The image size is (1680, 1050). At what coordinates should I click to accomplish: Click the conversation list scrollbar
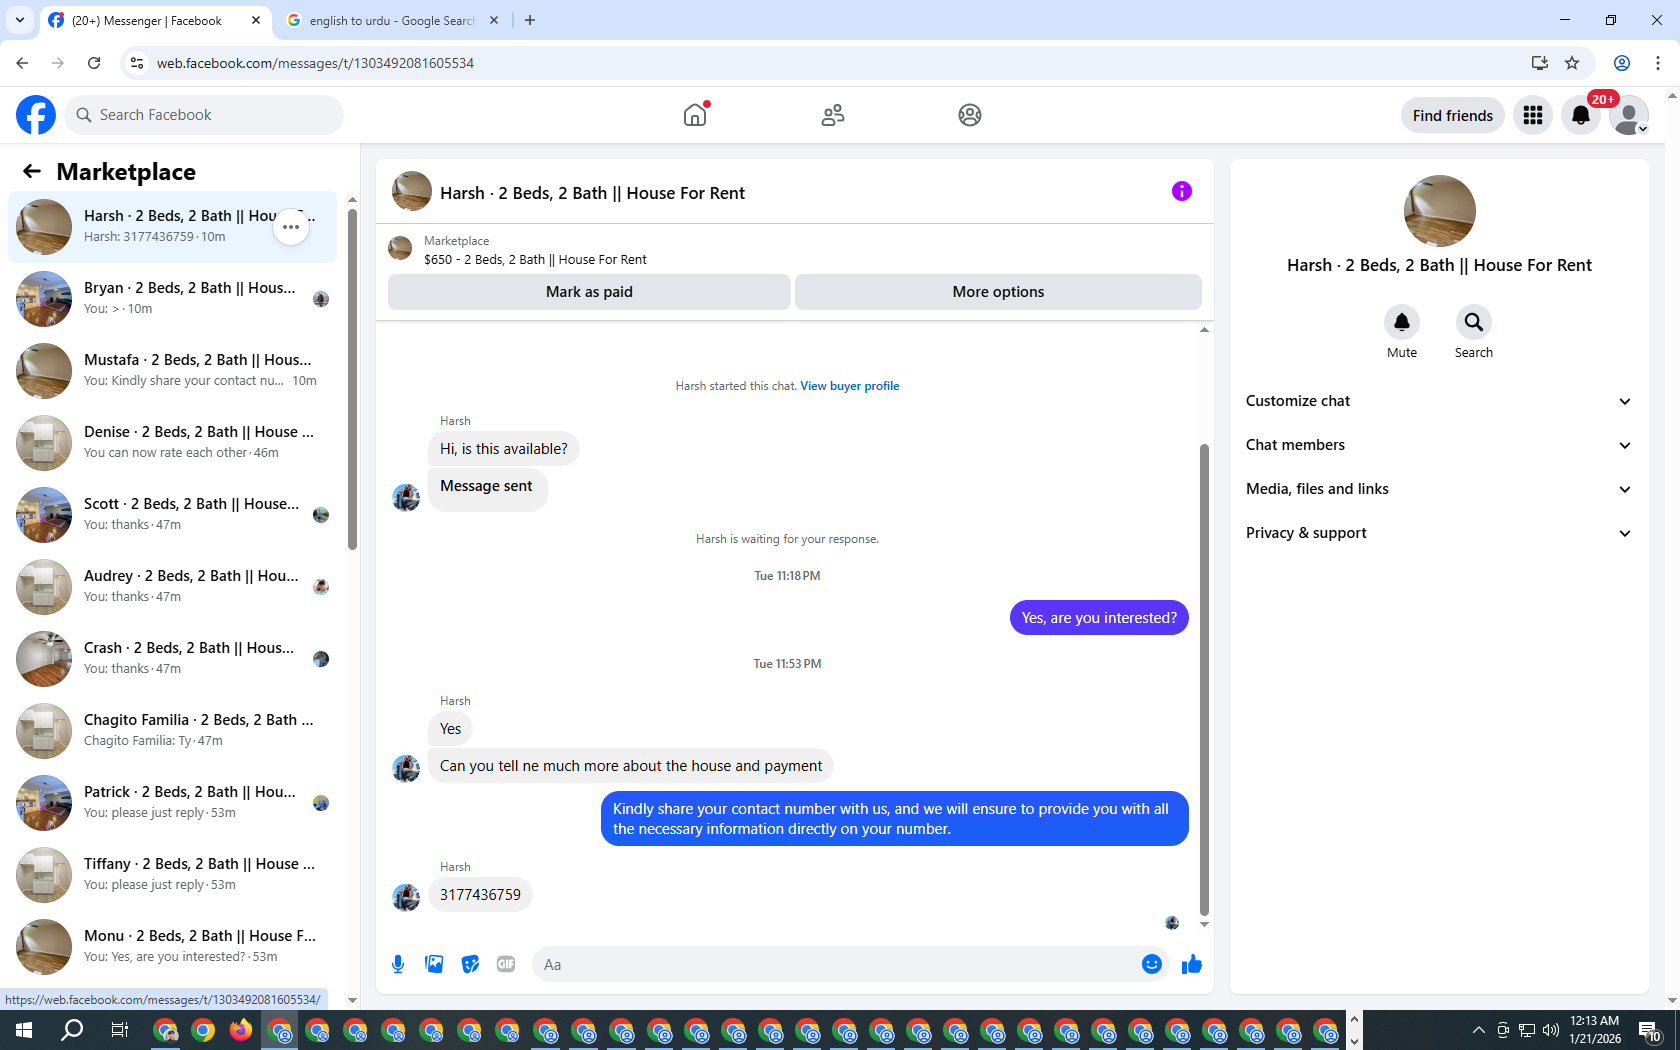352,380
